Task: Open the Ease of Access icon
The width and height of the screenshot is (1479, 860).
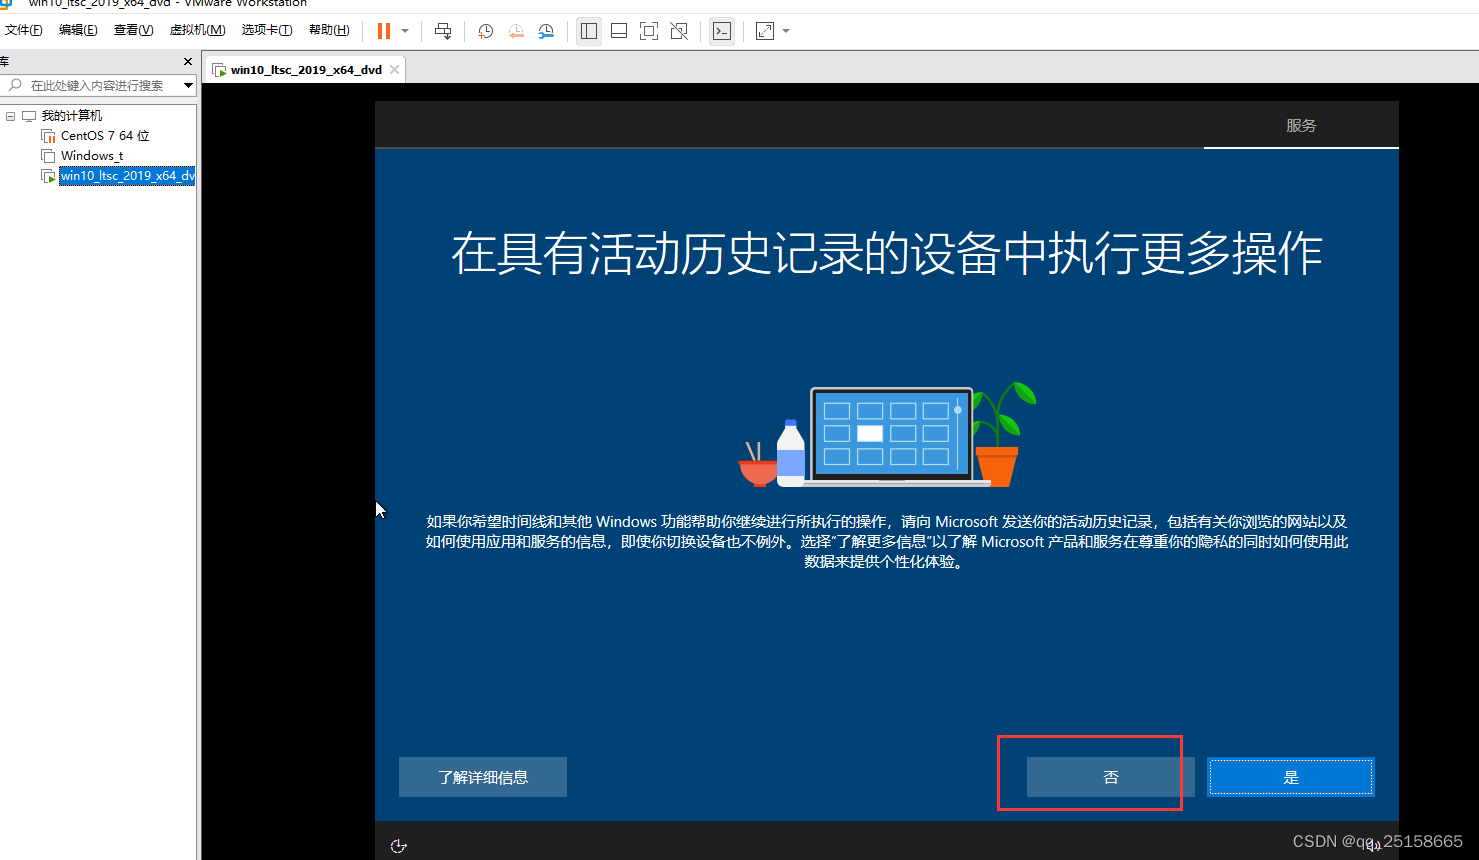Action: coord(398,846)
